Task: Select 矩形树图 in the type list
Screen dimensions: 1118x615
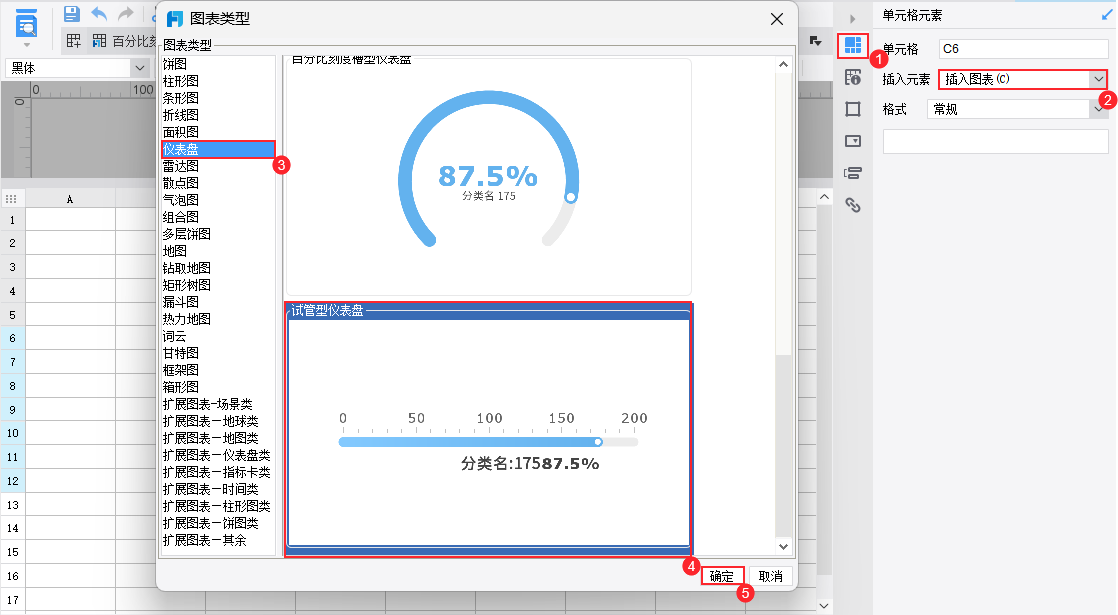Action: pos(186,286)
